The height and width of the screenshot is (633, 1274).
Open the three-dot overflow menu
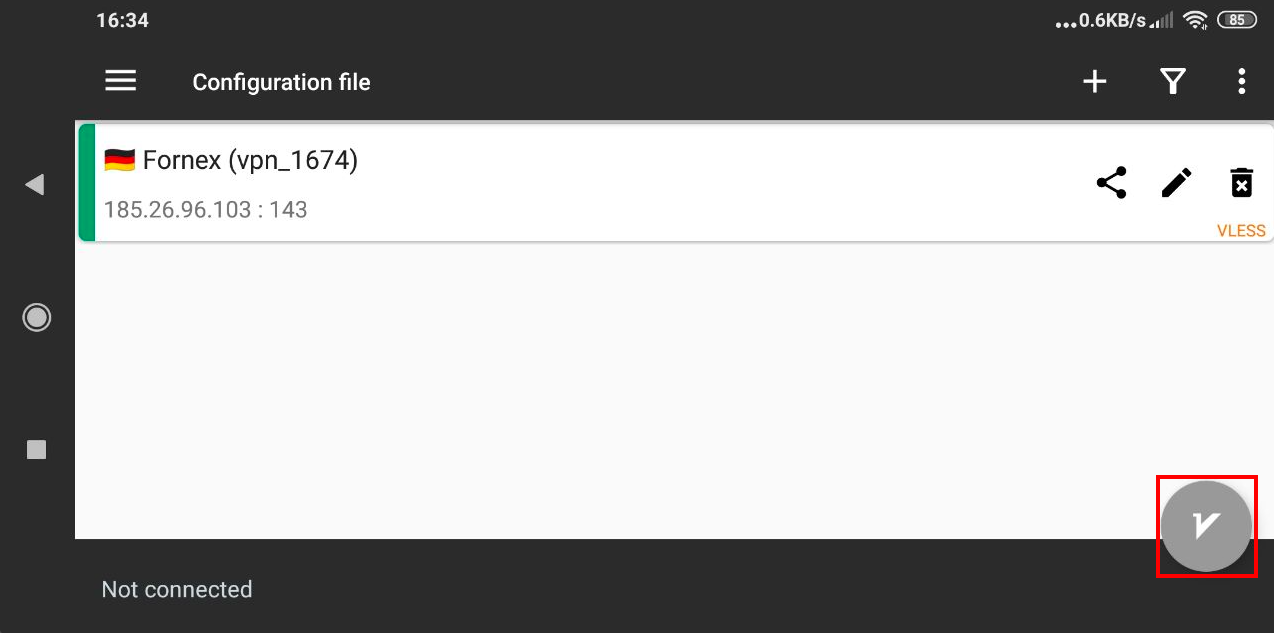point(1241,81)
